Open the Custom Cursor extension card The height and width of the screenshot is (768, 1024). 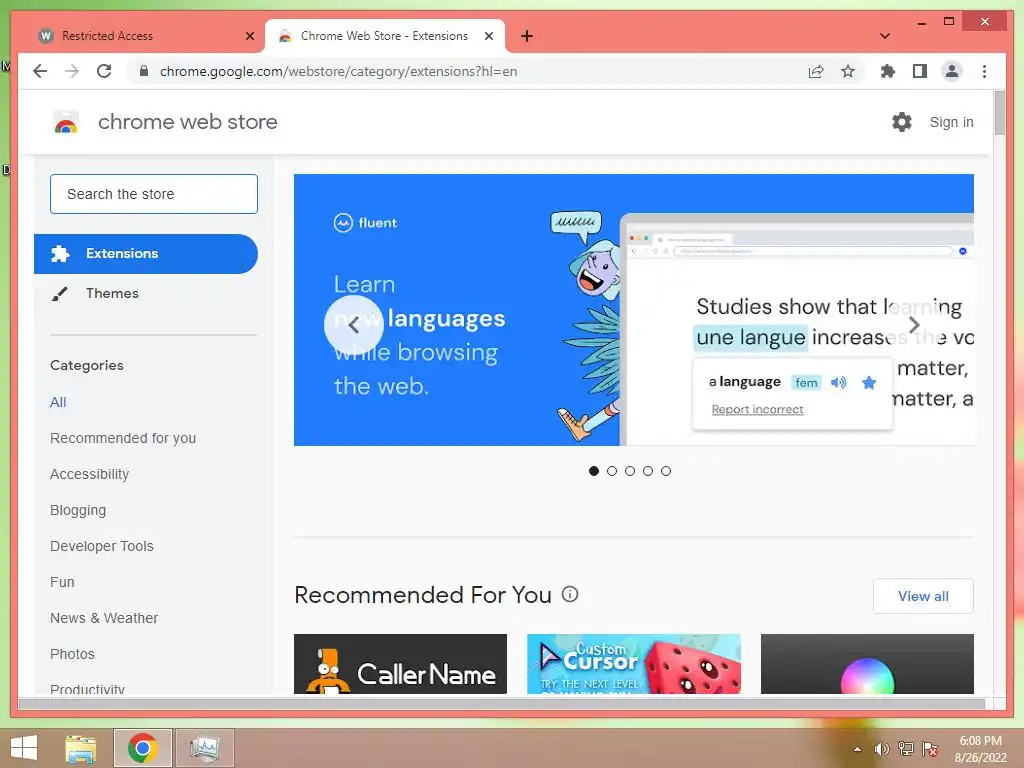(633, 664)
